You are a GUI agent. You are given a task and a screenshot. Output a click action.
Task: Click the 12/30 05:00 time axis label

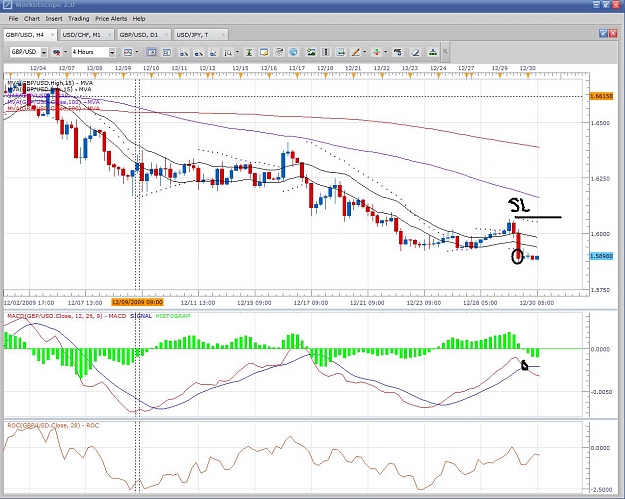coord(537,303)
